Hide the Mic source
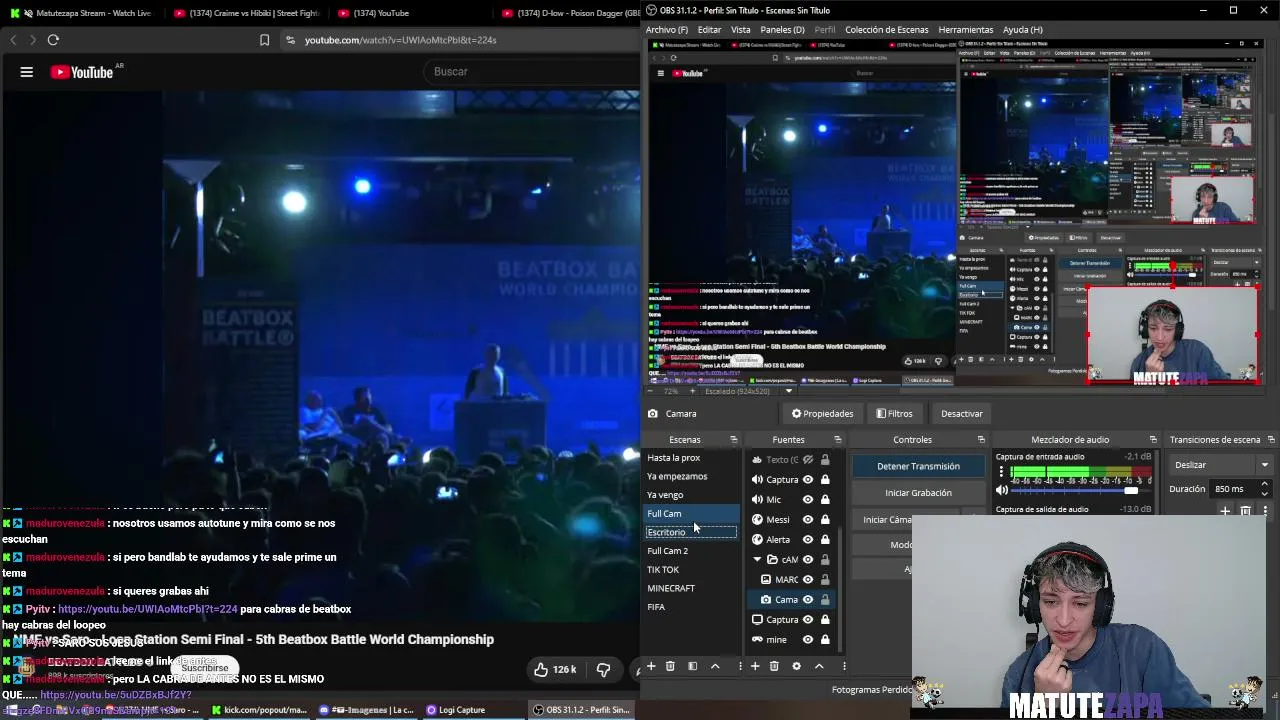 pos(808,499)
